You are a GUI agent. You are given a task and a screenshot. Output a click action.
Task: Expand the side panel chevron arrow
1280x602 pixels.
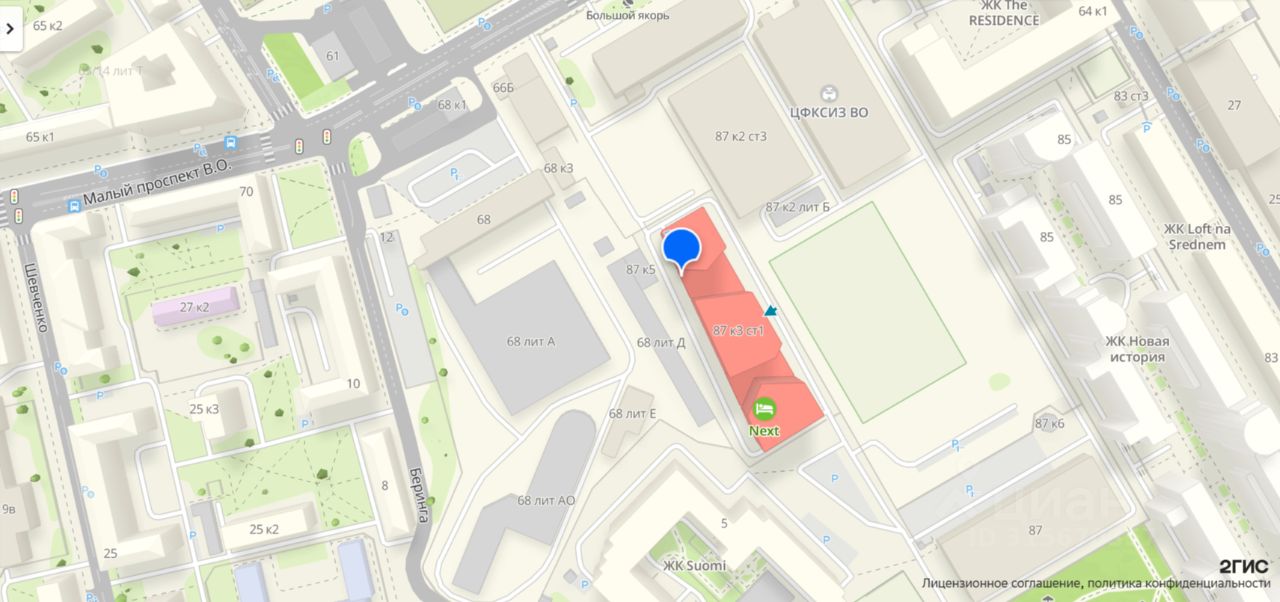click(x=10, y=29)
